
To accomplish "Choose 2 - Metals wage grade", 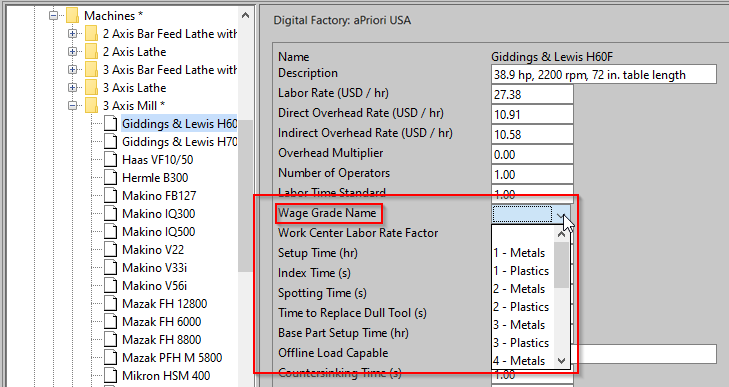I will [x=519, y=289].
